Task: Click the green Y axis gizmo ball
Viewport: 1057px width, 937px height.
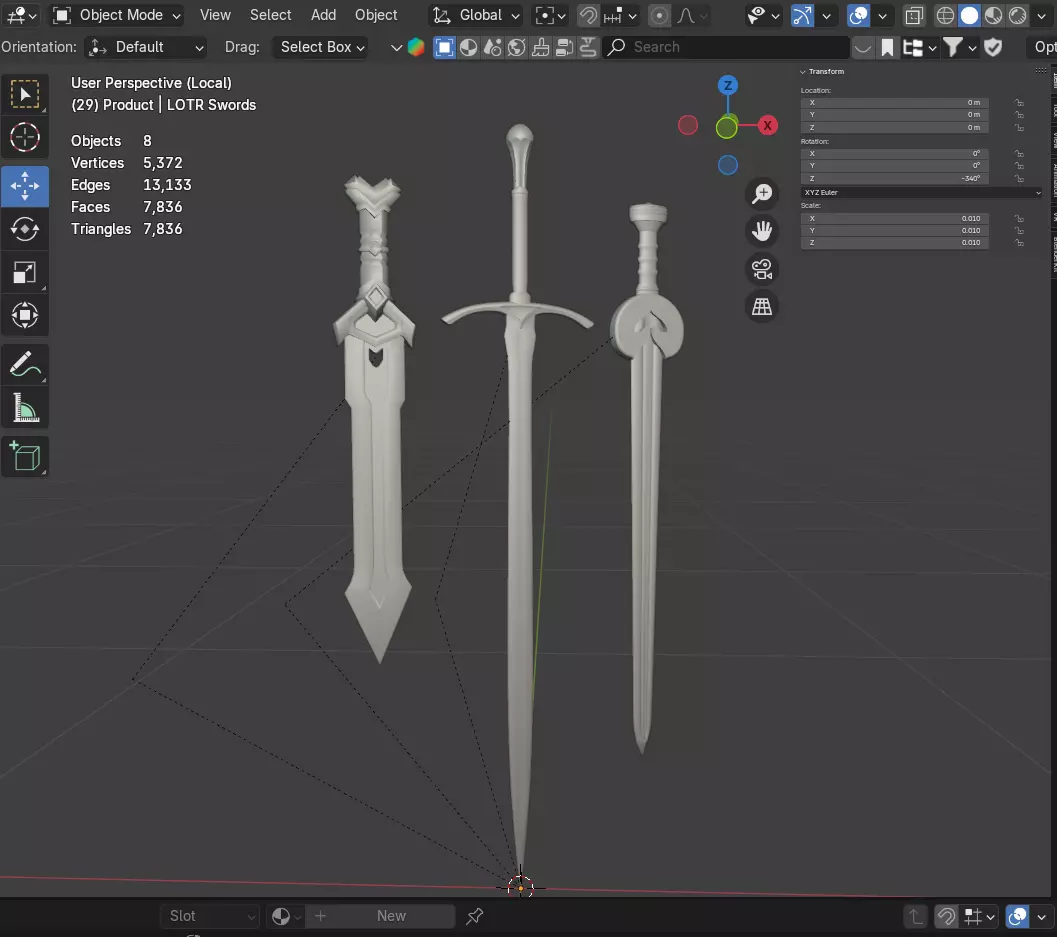Action: coord(726,127)
